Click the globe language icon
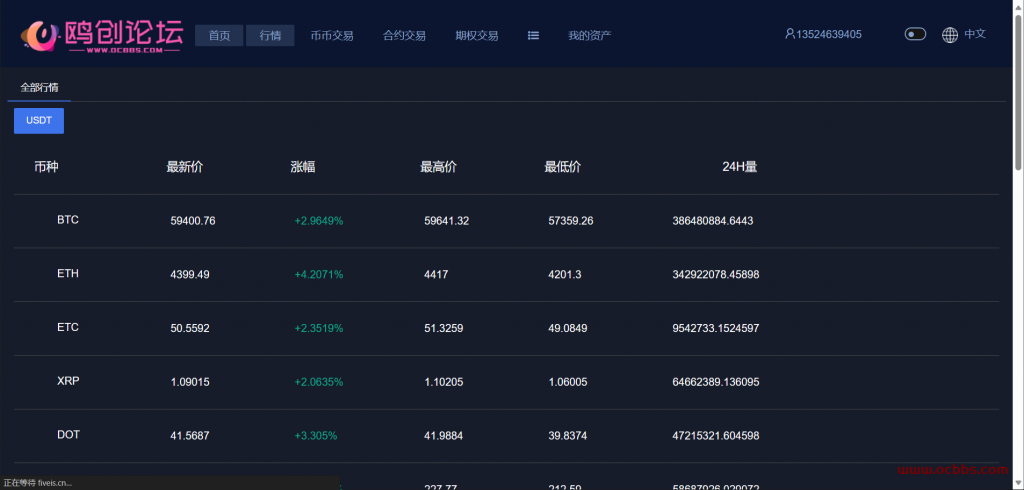The image size is (1024, 490). click(x=950, y=35)
